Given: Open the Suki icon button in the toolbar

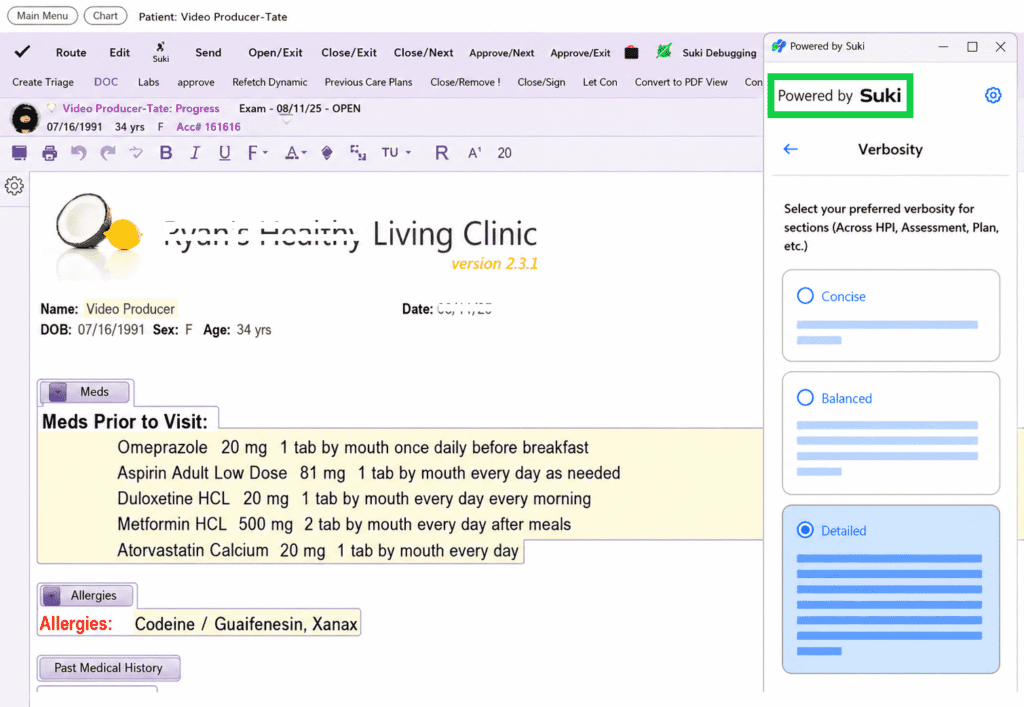Looking at the screenshot, I should pyautogui.click(x=161, y=52).
